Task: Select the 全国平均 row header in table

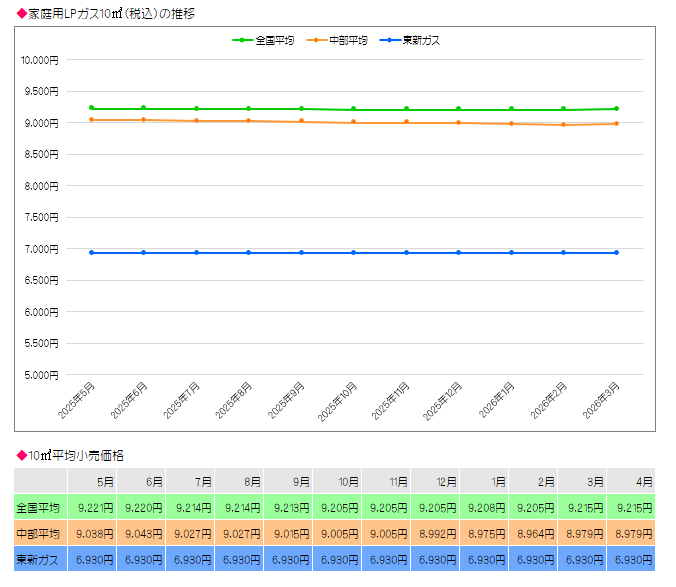Action: pos(40,507)
